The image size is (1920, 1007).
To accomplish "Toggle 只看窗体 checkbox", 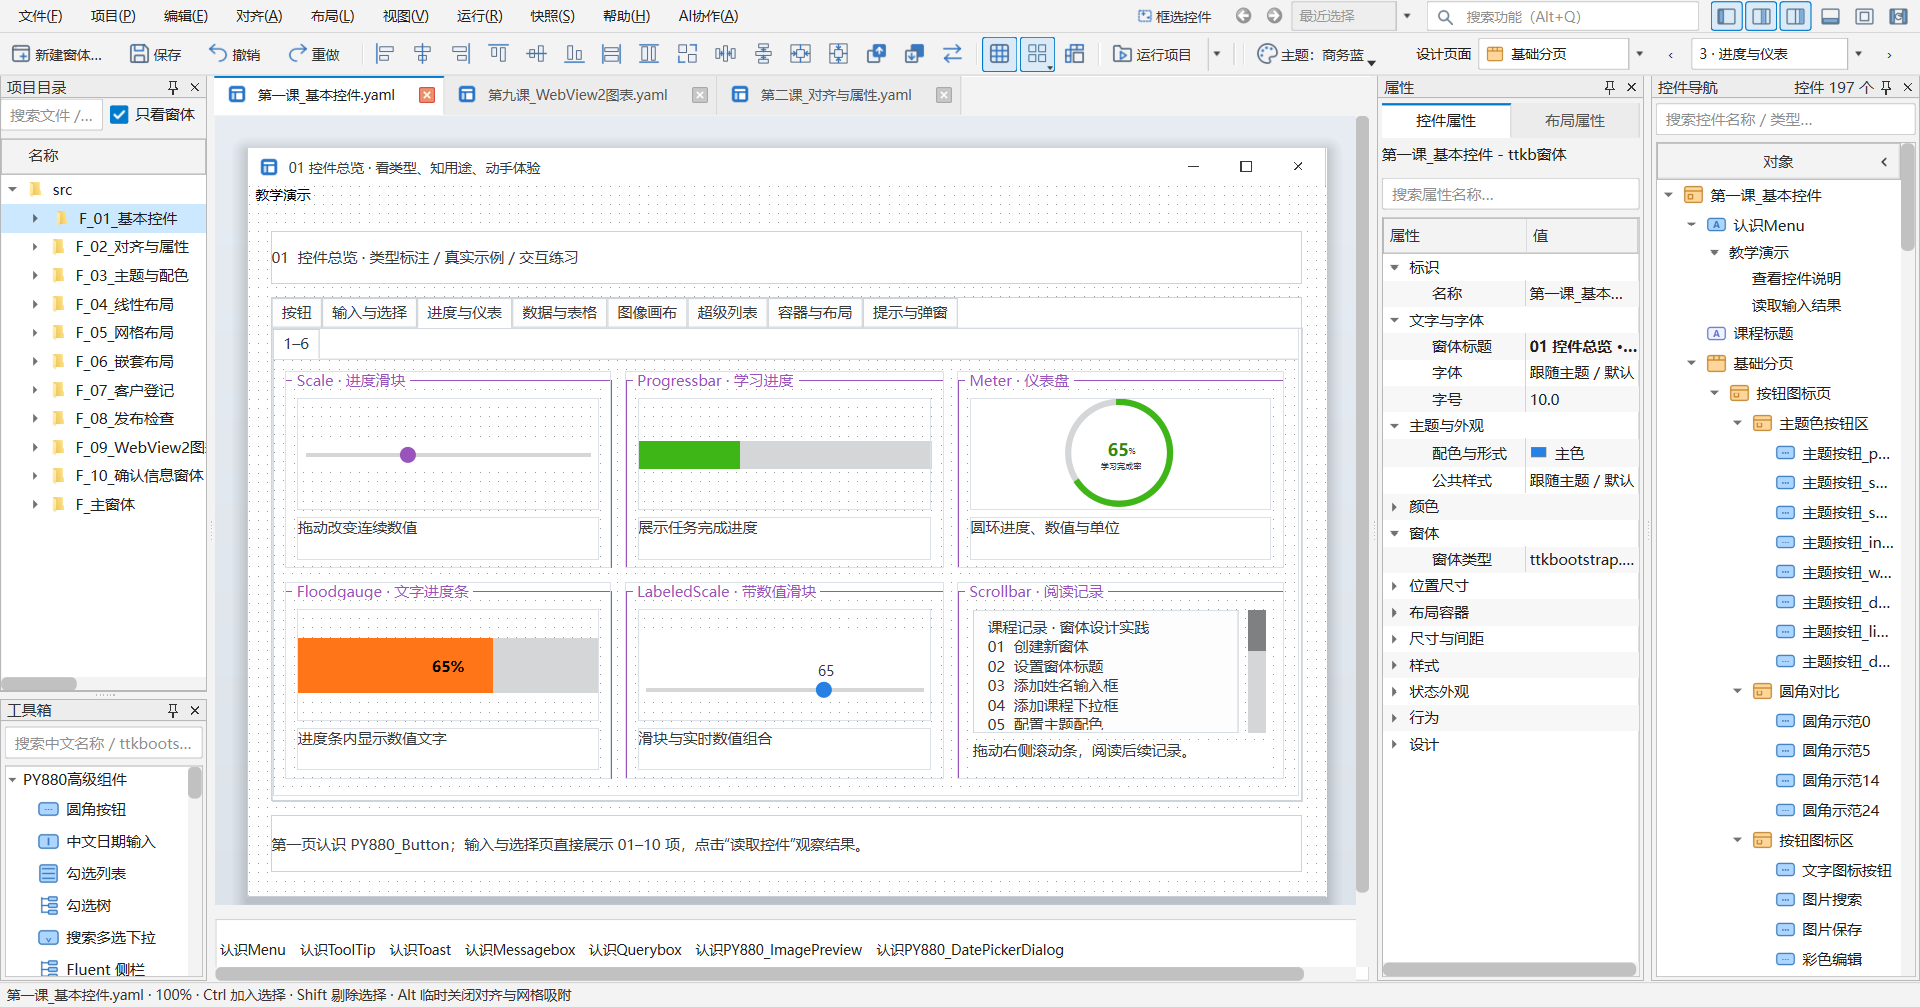I will tap(119, 115).
